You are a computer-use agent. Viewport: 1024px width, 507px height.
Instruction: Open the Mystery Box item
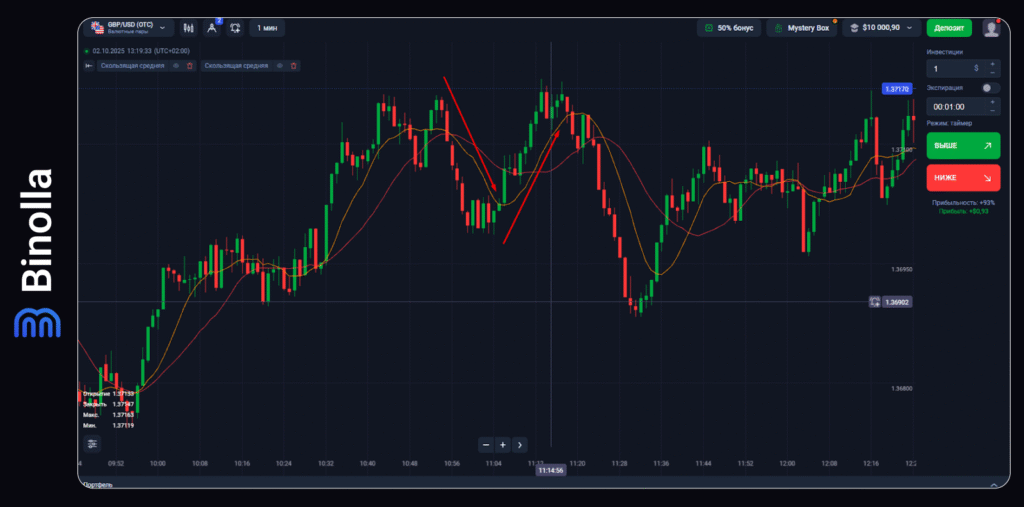pos(801,28)
